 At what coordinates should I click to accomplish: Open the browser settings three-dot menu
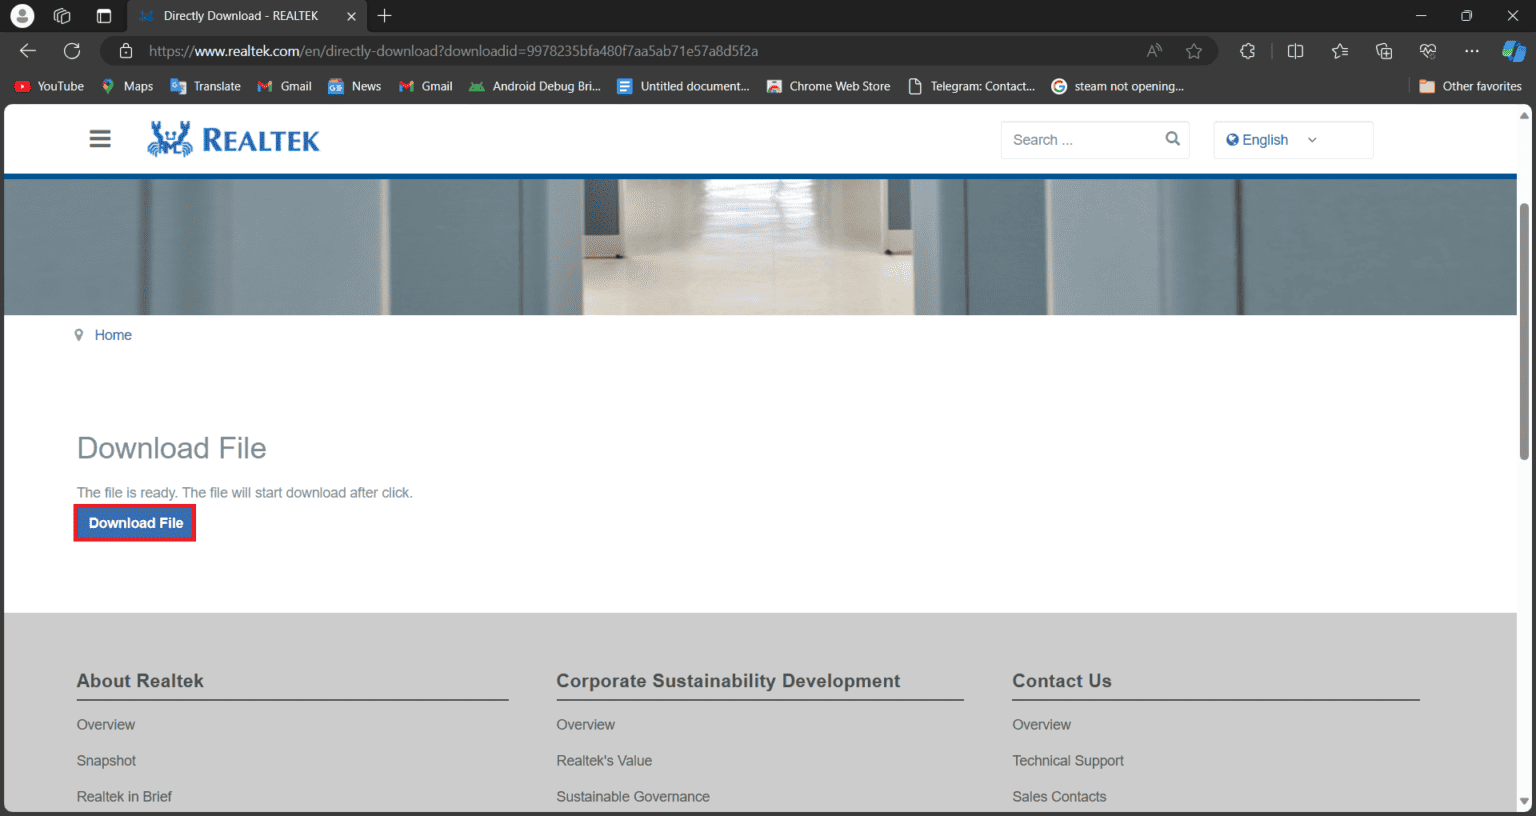tap(1472, 50)
